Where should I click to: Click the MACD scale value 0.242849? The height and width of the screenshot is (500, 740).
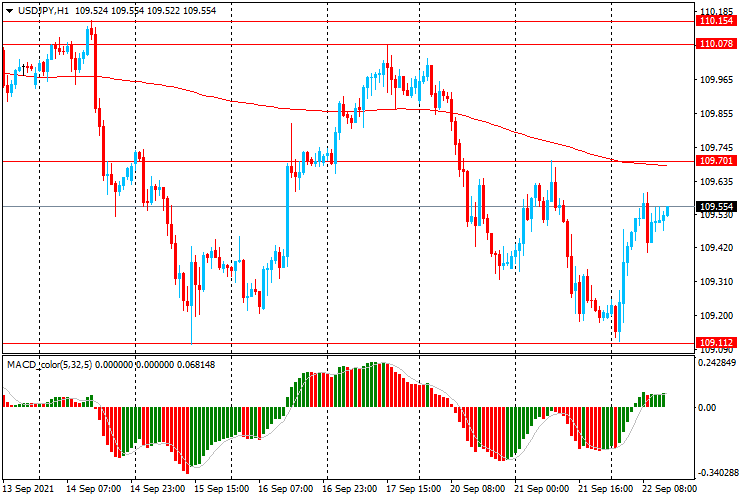pos(717,363)
